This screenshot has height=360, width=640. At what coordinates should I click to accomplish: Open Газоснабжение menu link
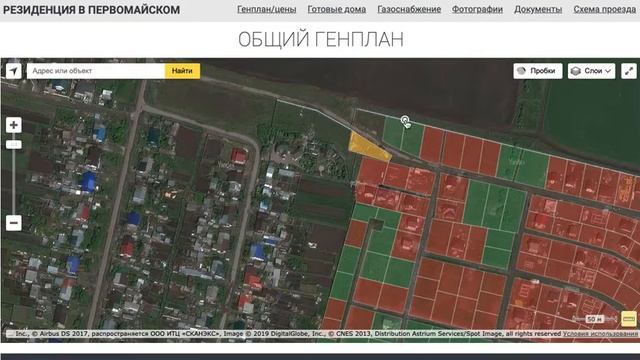tap(409, 9)
